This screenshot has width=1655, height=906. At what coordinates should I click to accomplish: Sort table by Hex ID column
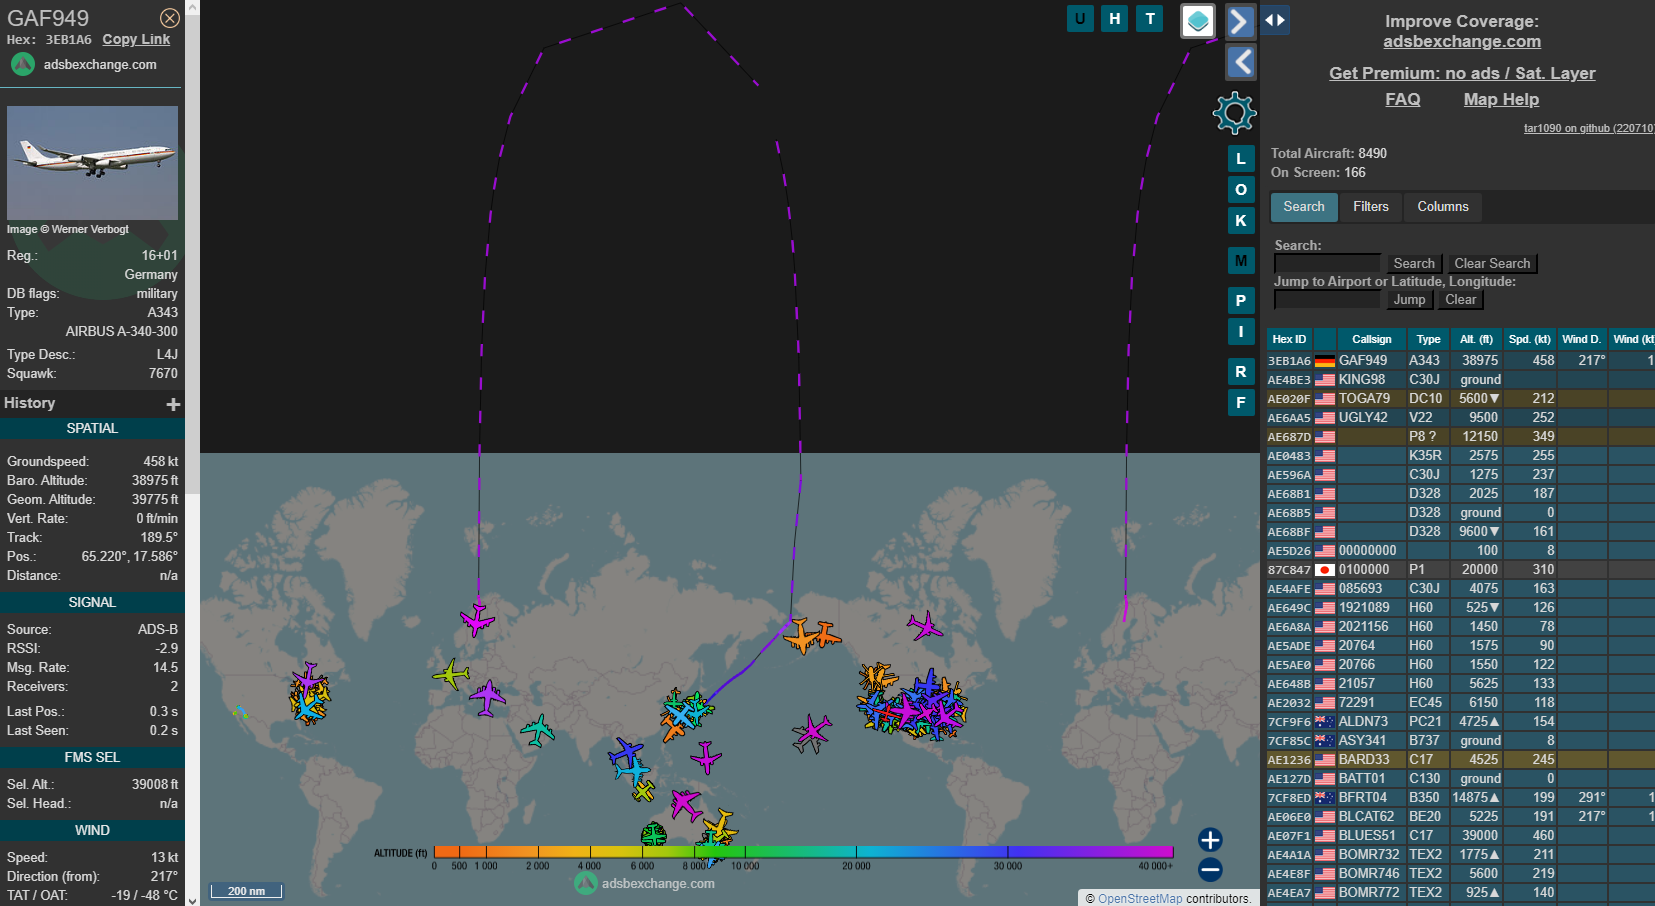pos(1289,339)
